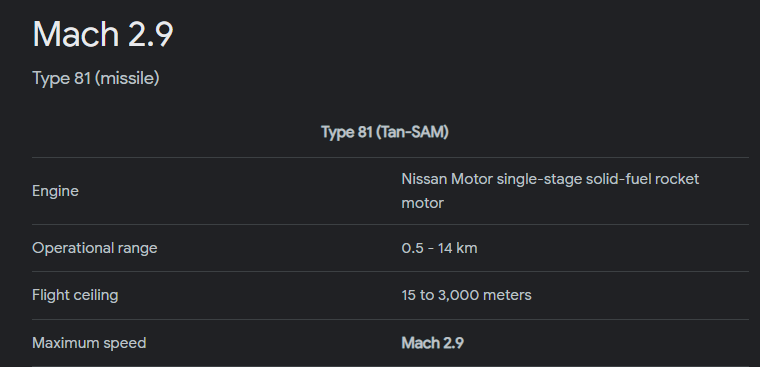Click the word ceiling in Flight ceiling
760x367 pixels.
coord(94,295)
